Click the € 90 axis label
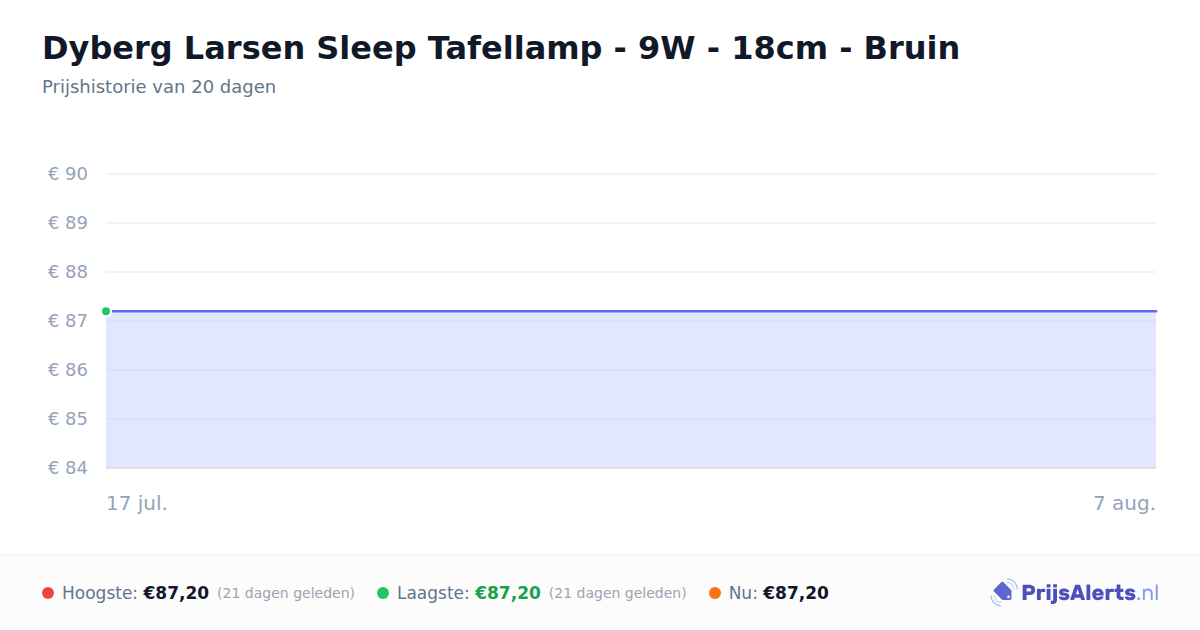The image size is (1200, 630). pyautogui.click(x=68, y=174)
